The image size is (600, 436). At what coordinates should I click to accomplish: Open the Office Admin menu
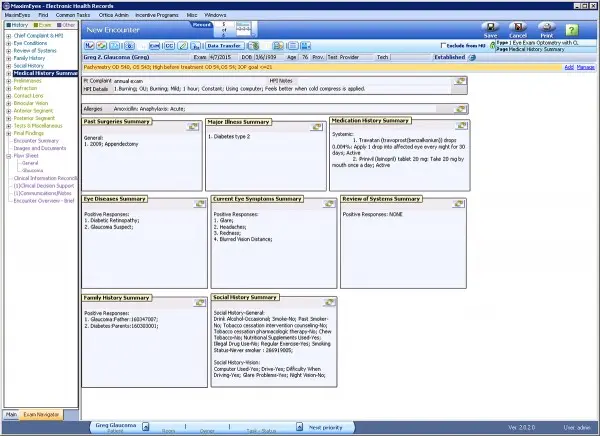(x=114, y=15)
